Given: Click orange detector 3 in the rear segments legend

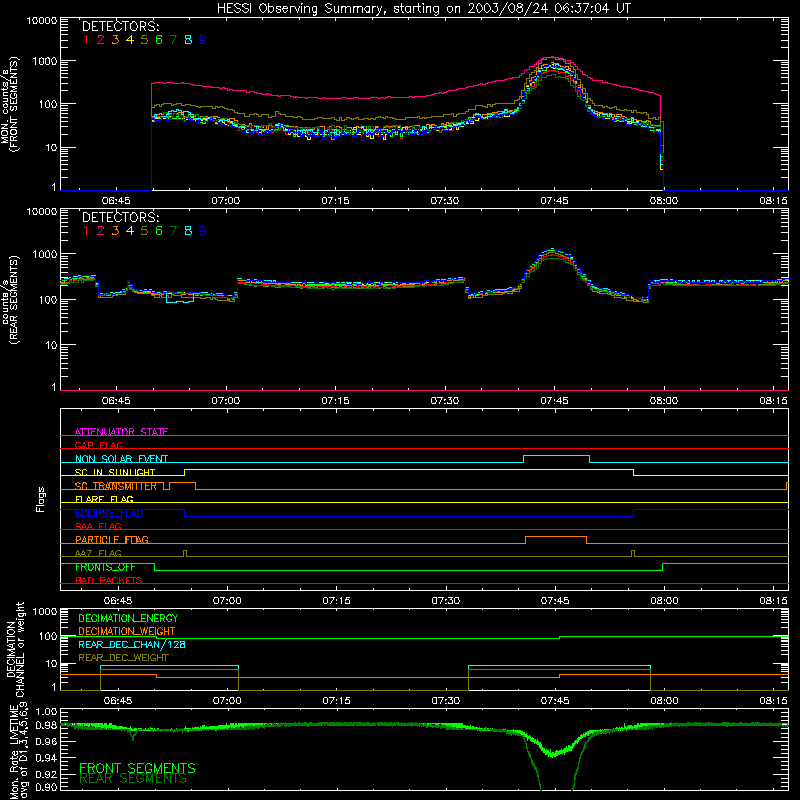Looking at the screenshot, I should click(x=115, y=231).
